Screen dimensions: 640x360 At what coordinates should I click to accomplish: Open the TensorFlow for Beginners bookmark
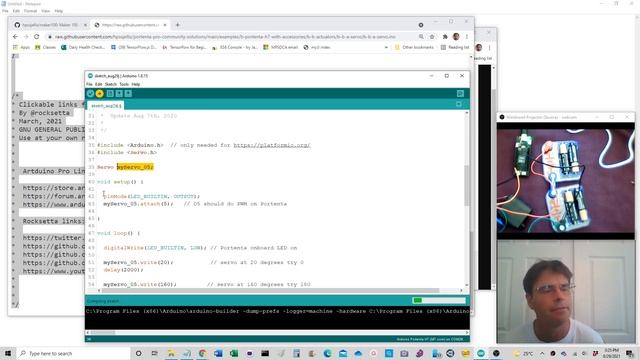(184, 47)
